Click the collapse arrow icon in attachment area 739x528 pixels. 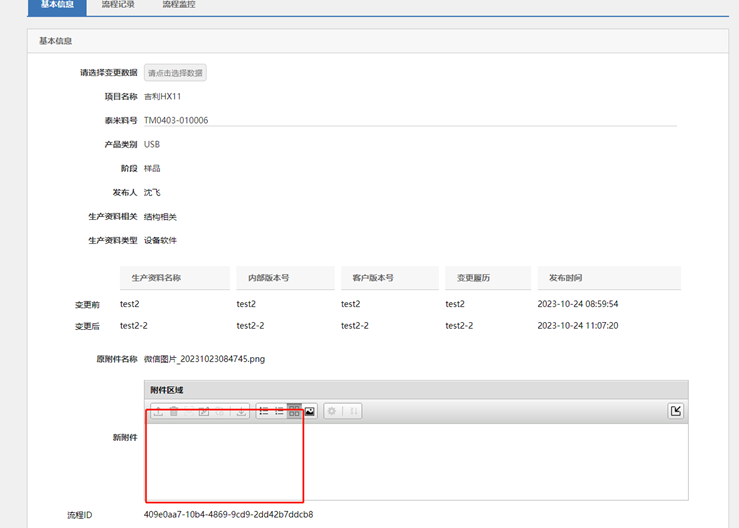676,411
